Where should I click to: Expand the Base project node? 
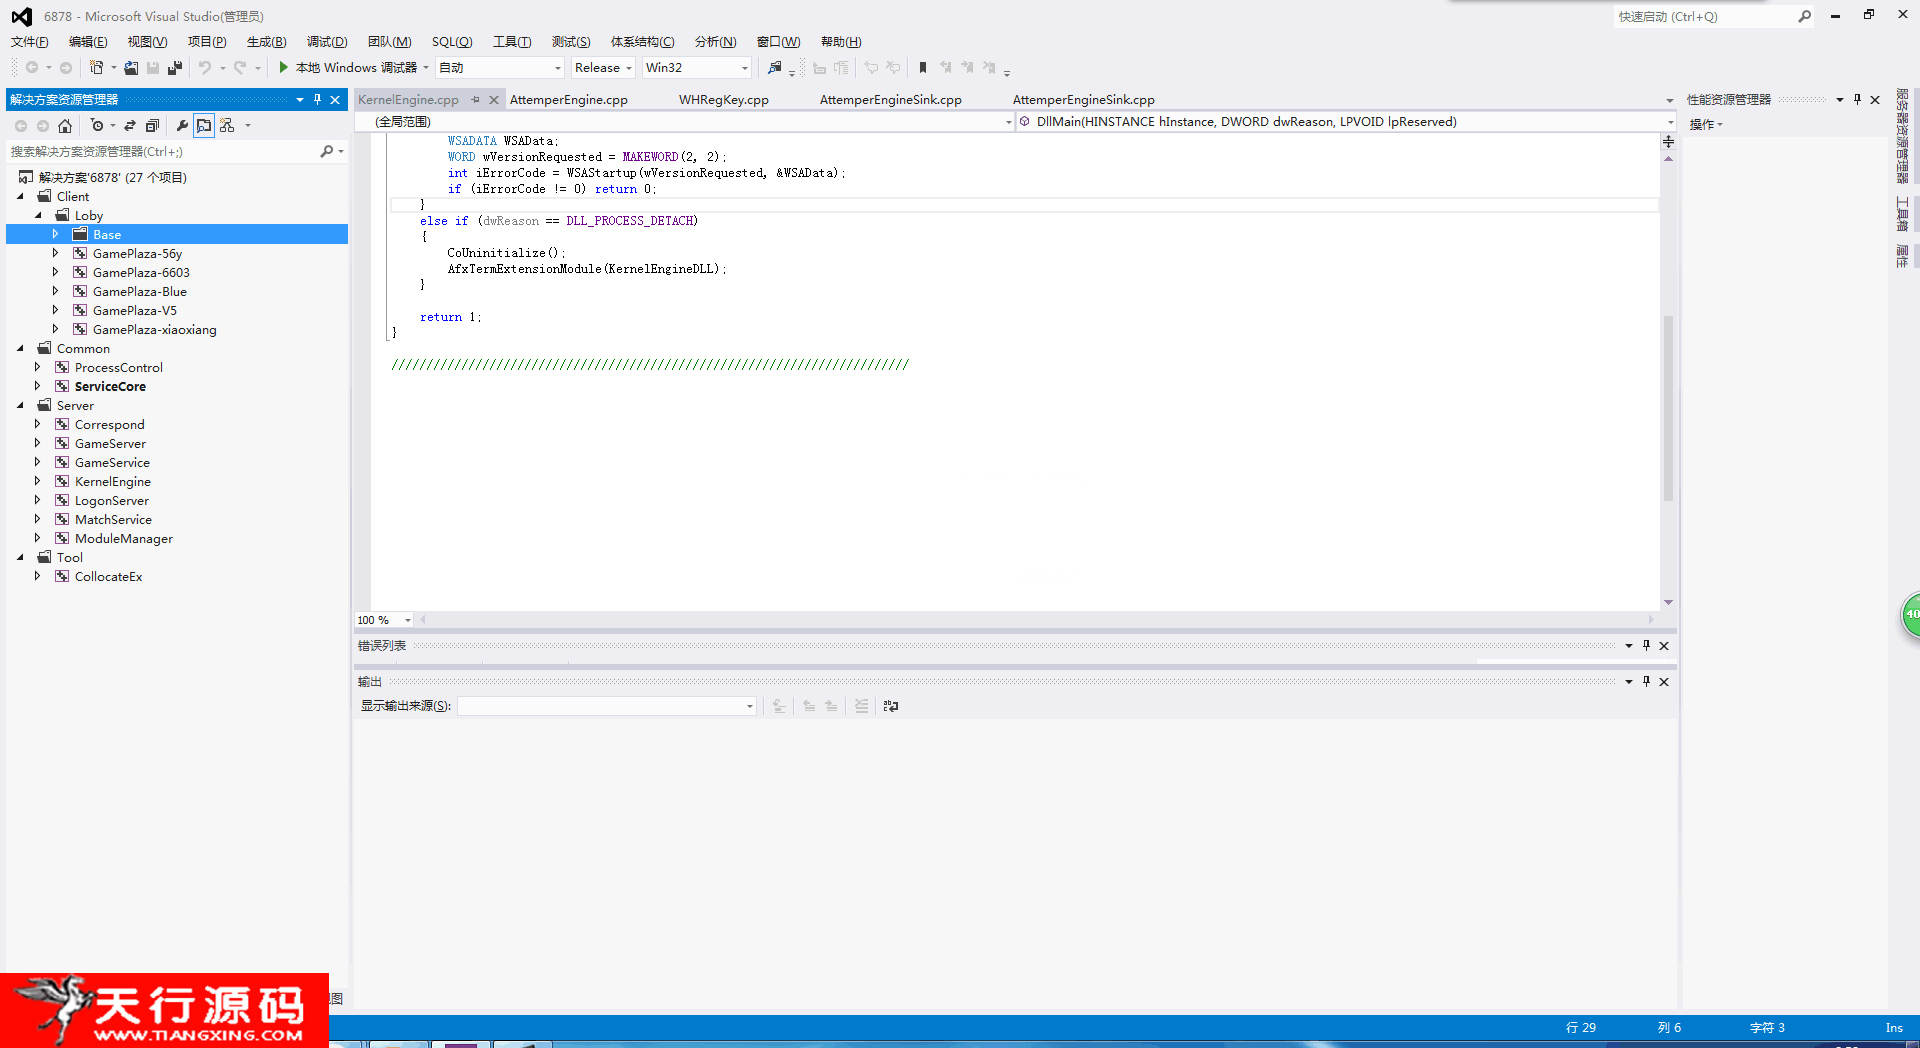pyautogui.click(x=56, y=234)
